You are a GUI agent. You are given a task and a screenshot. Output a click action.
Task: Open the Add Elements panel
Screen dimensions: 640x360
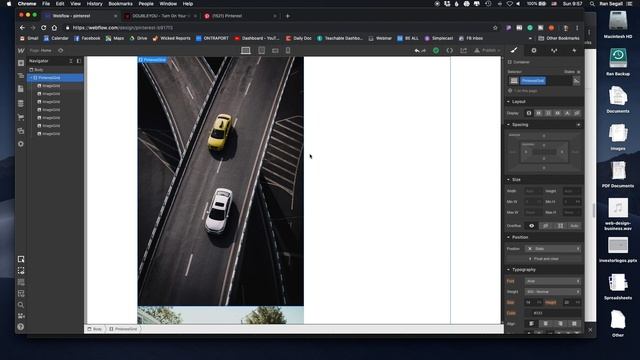tap(21, 63)
